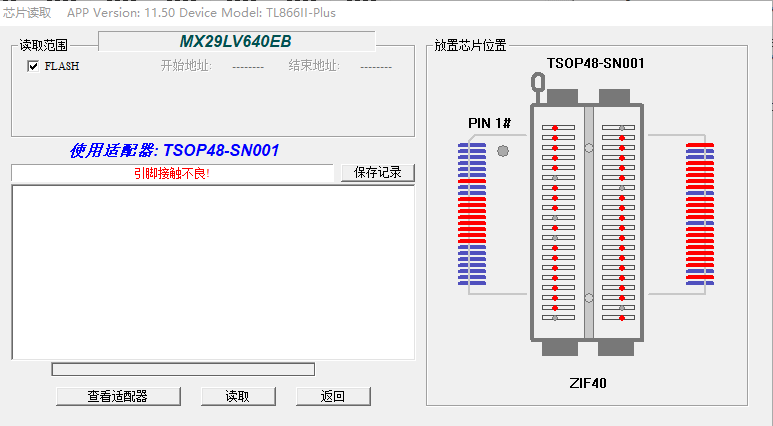Click the blue TSOP48-SN001 adapter text
The width and height of the screenshot is (773, 426).
(174, 150)
